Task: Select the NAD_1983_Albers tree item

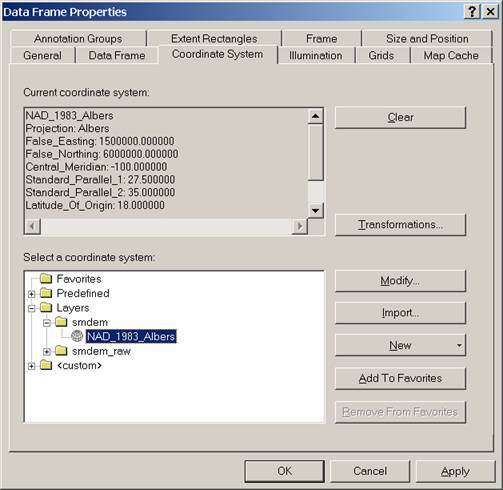Action: click(131, 336)
